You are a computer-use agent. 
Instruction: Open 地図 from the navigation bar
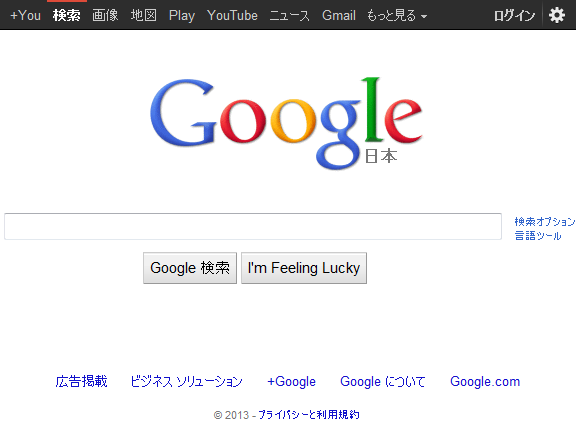[144, 15]
